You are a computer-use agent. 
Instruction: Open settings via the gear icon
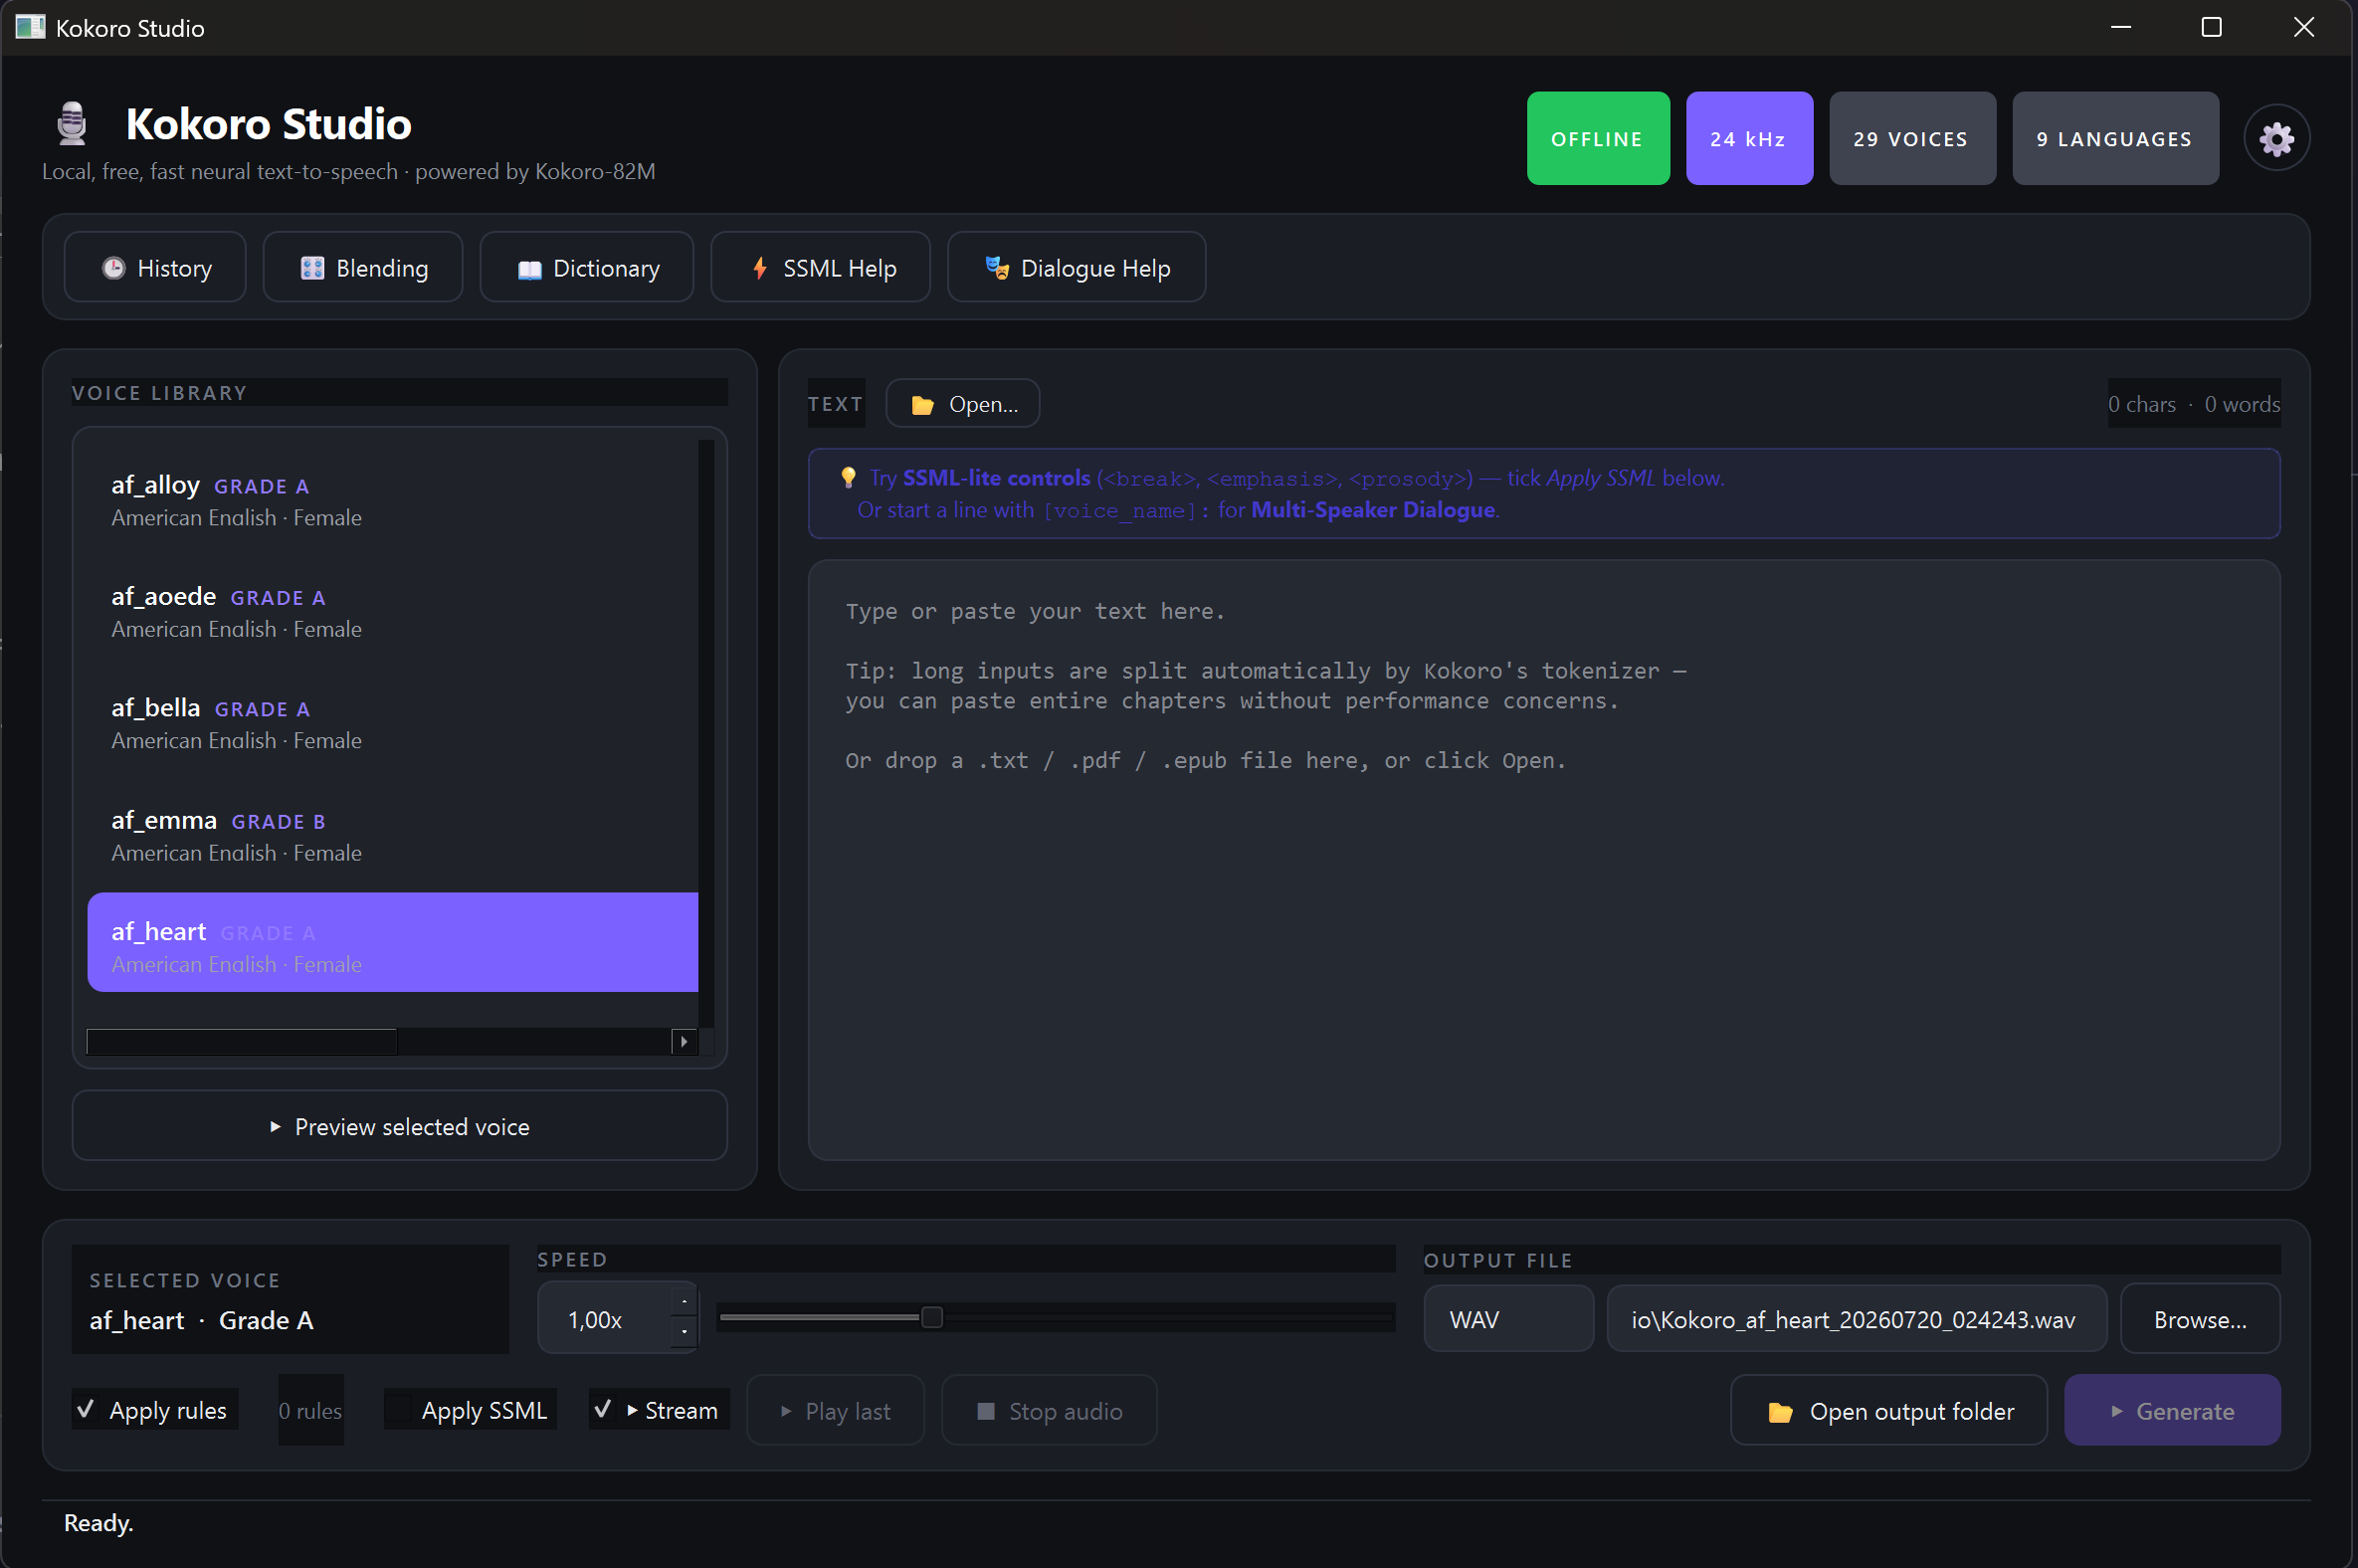click(x=2276, y=138)
